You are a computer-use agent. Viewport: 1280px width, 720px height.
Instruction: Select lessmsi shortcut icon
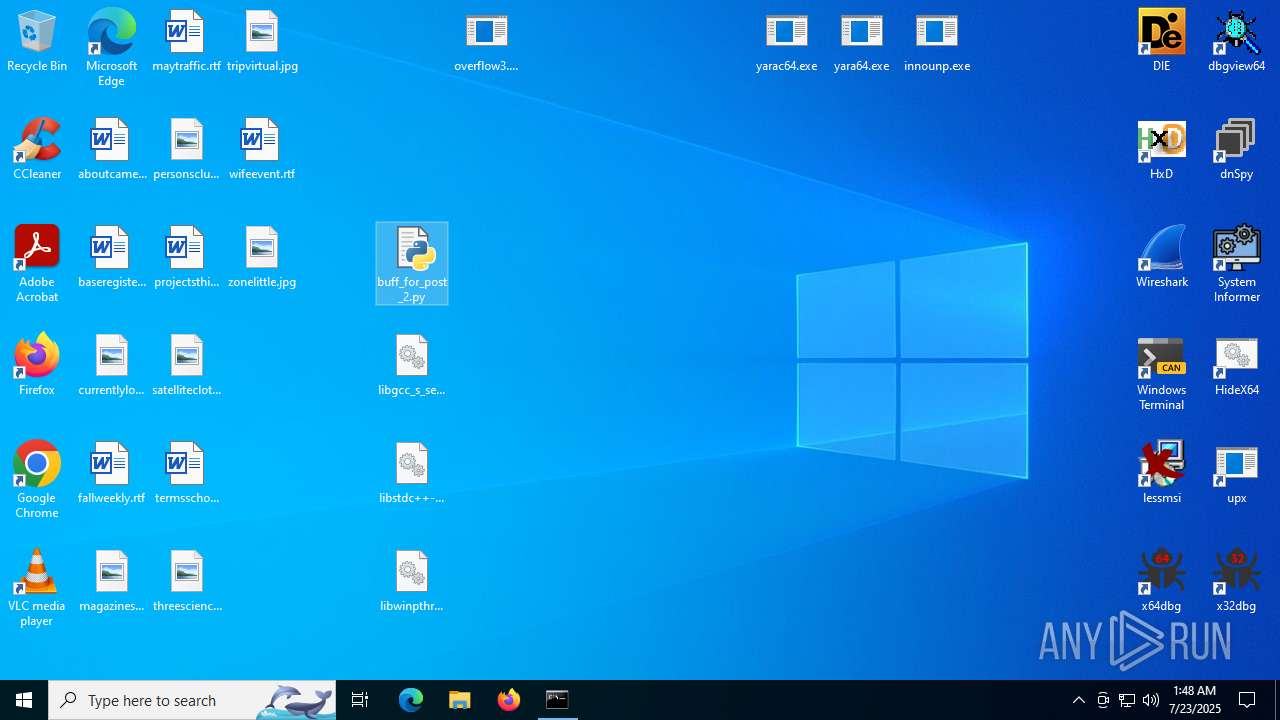(1162, 474)
